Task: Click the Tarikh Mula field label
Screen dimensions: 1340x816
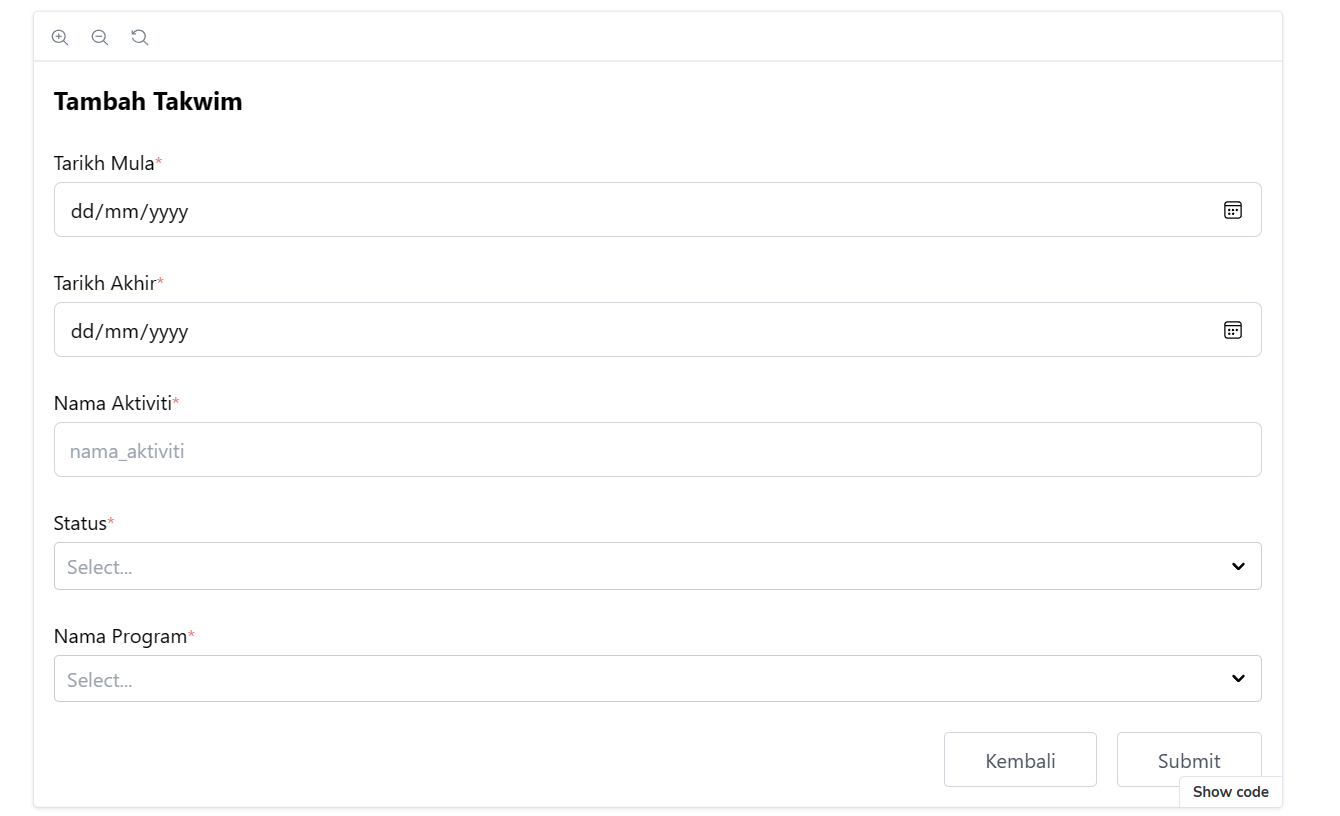Action: [x=104, y=164]
